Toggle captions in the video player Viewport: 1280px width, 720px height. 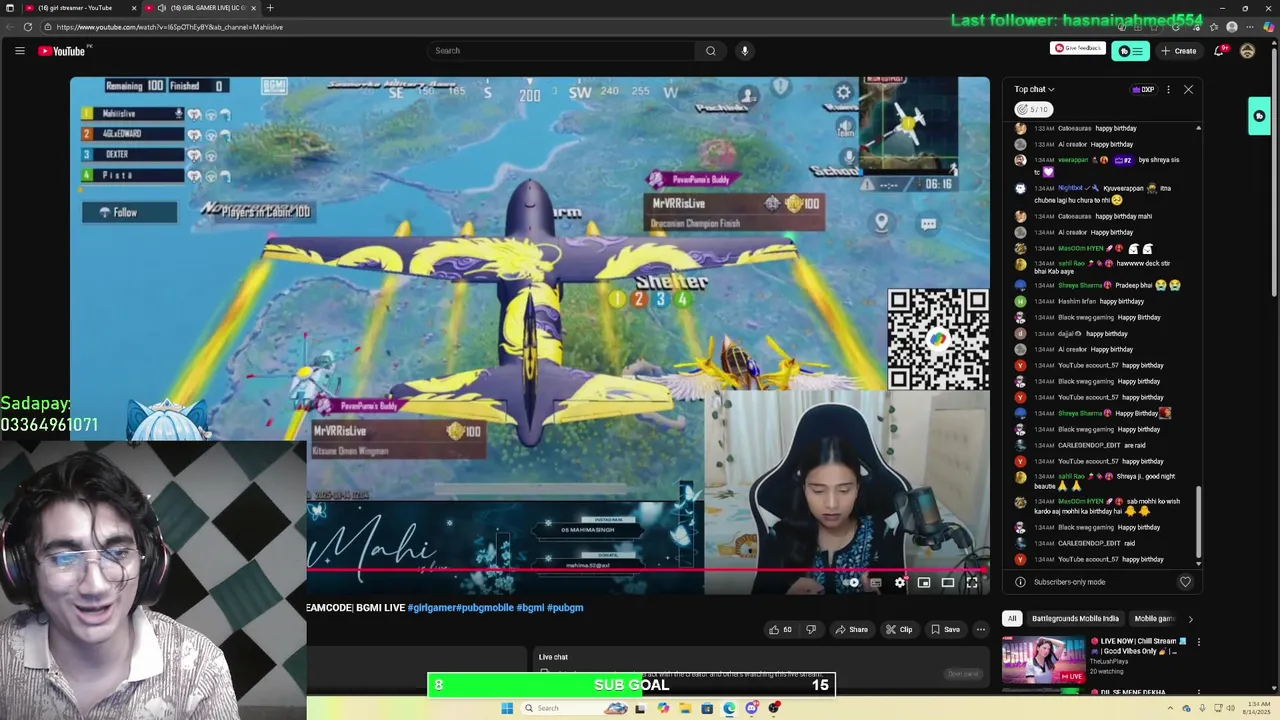pos(876,582)
